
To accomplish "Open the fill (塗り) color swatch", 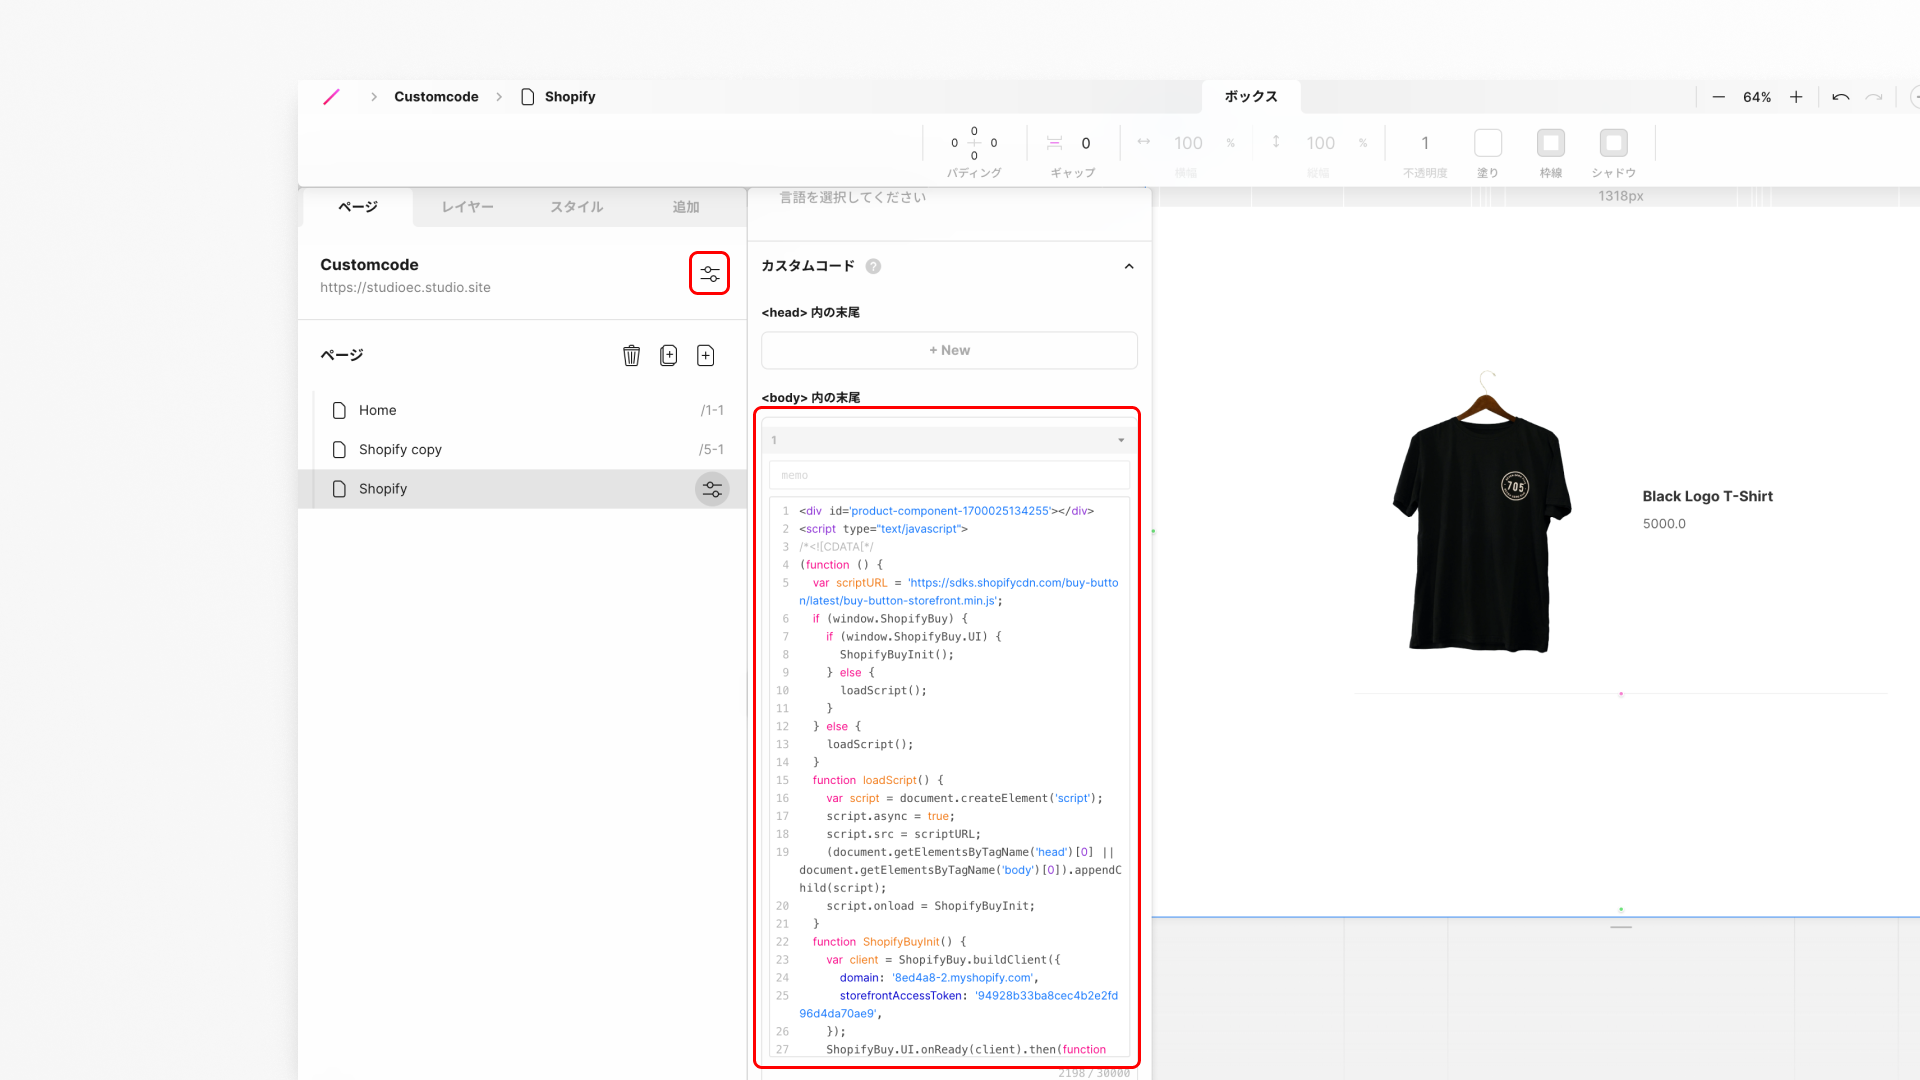I will point(1488,143).
